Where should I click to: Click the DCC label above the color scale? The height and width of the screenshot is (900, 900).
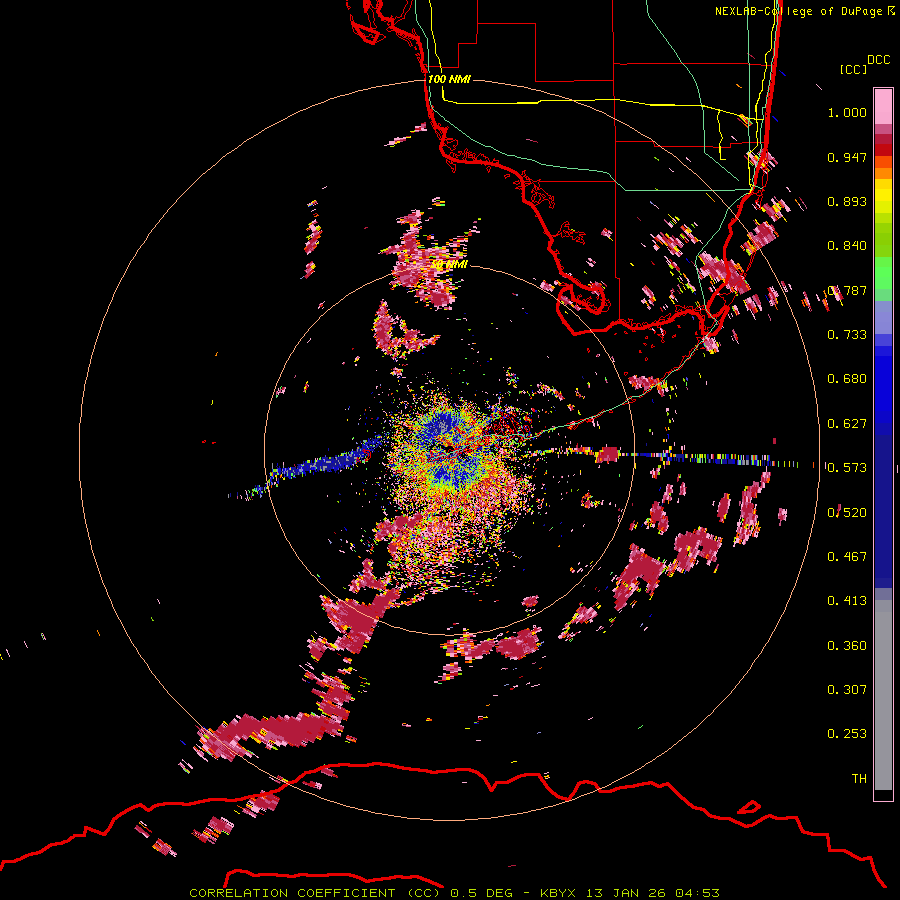[878, 60]
